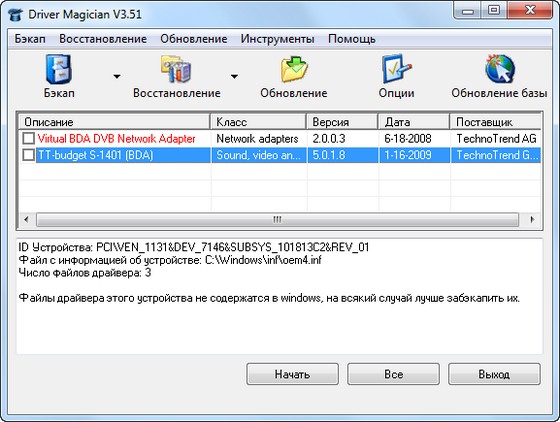
Task: Open the Инструменты menu
Action: tap(277, 39)
